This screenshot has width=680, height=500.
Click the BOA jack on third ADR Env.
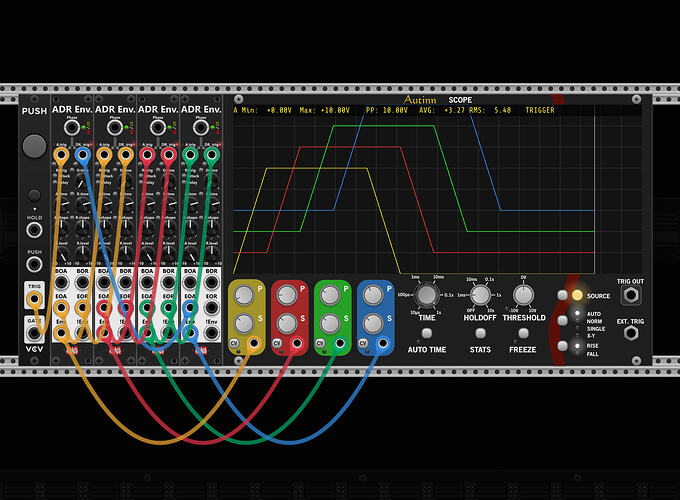pos(147,282)
